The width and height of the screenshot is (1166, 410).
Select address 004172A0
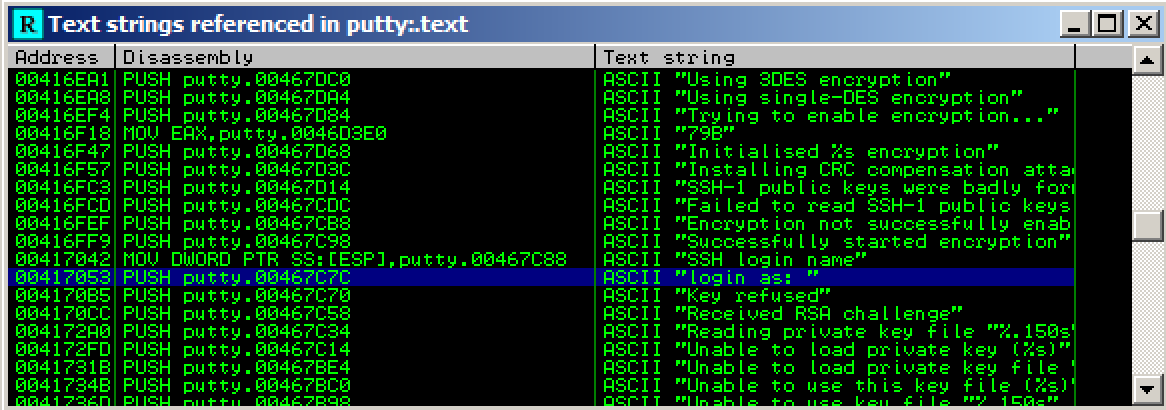[62, 331]
